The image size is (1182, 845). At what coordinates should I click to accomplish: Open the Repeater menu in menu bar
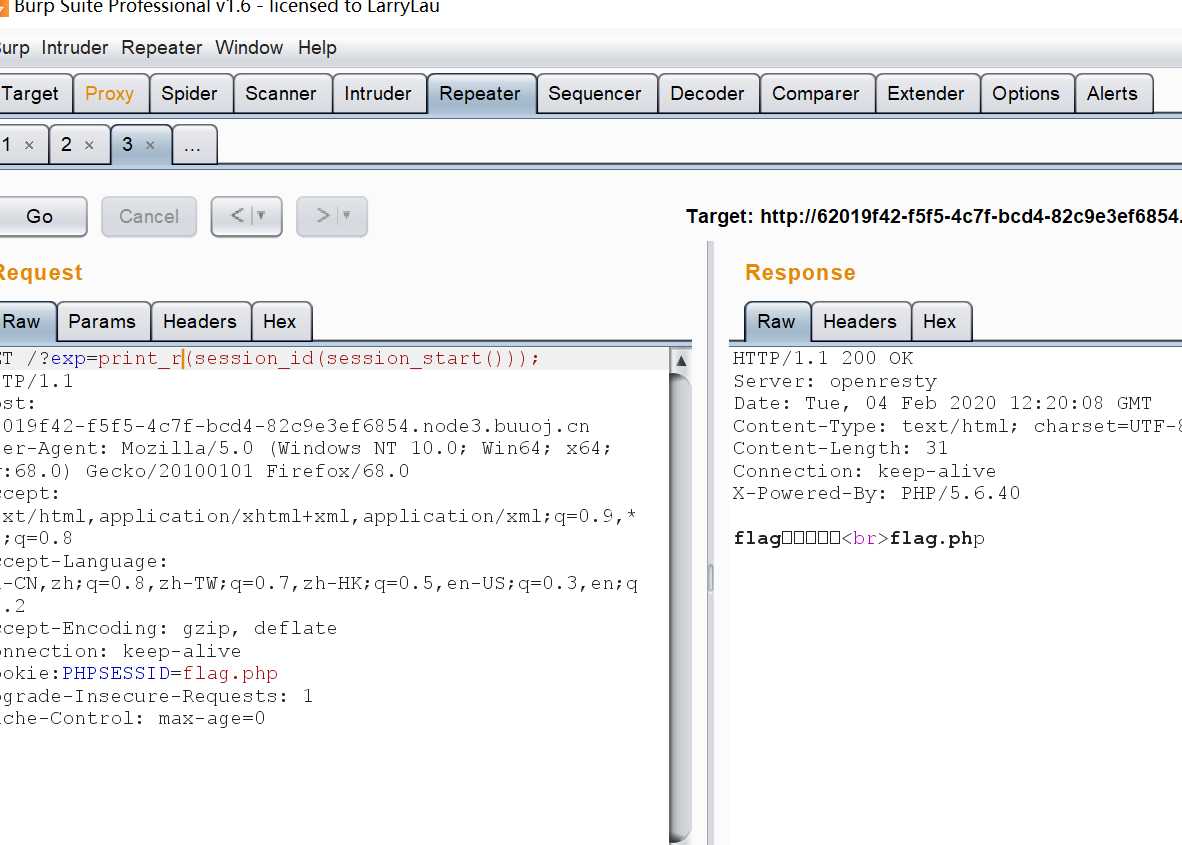coord(161,48)
